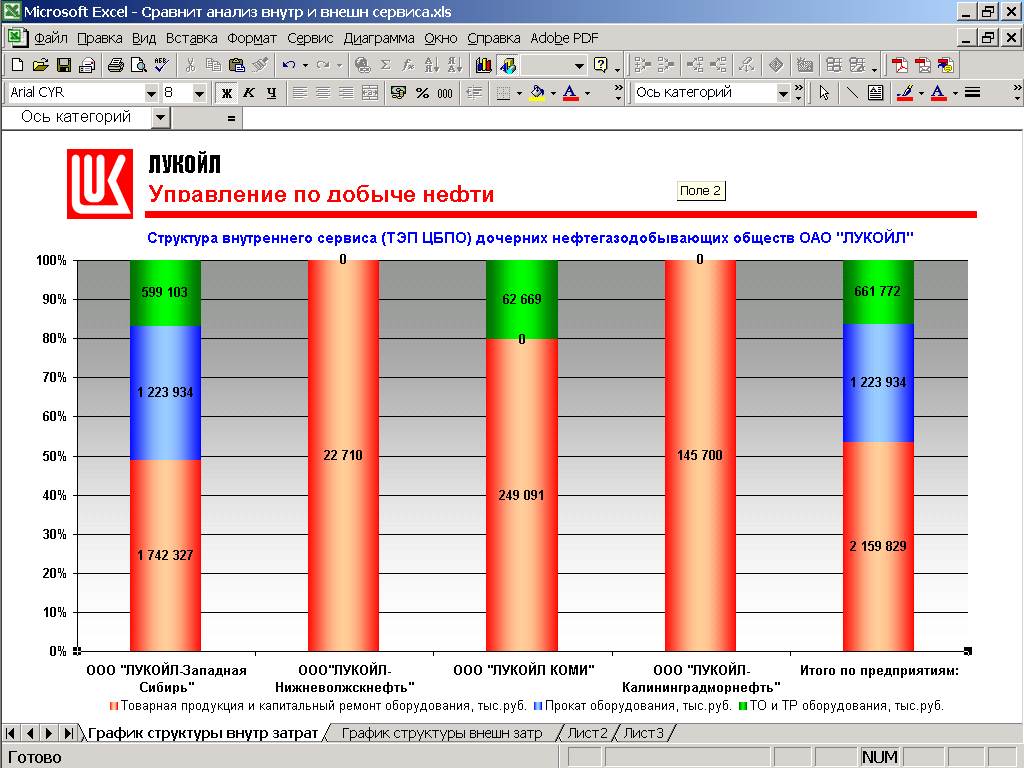Switch to 'График структуры внешн затр' sheet tab
The height and width of the screenshot is (768, 1024).
(442, 733)
